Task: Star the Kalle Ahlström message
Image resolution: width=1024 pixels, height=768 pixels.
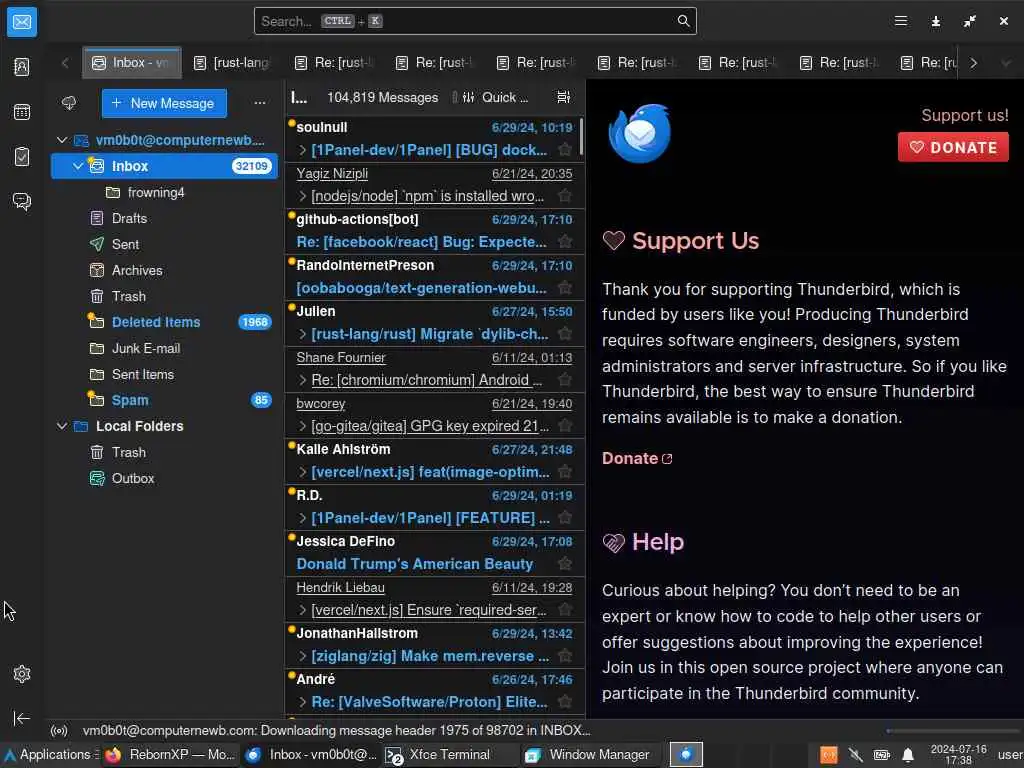Action: [565, 472]
